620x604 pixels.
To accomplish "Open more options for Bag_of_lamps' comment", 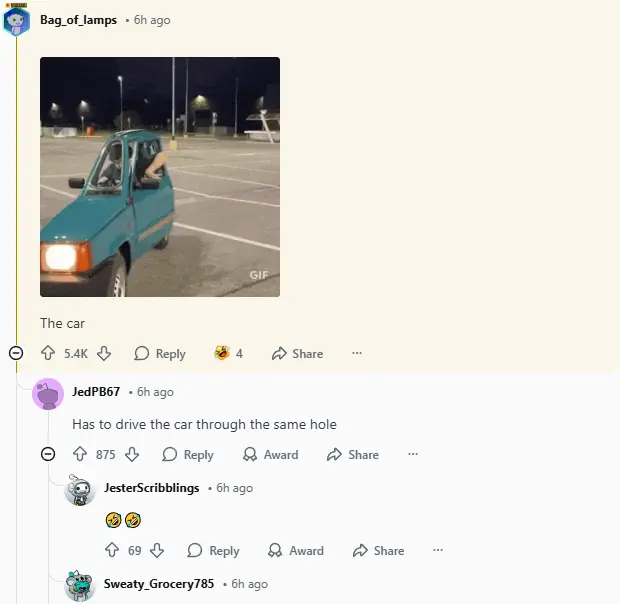I will click(357, 353).
